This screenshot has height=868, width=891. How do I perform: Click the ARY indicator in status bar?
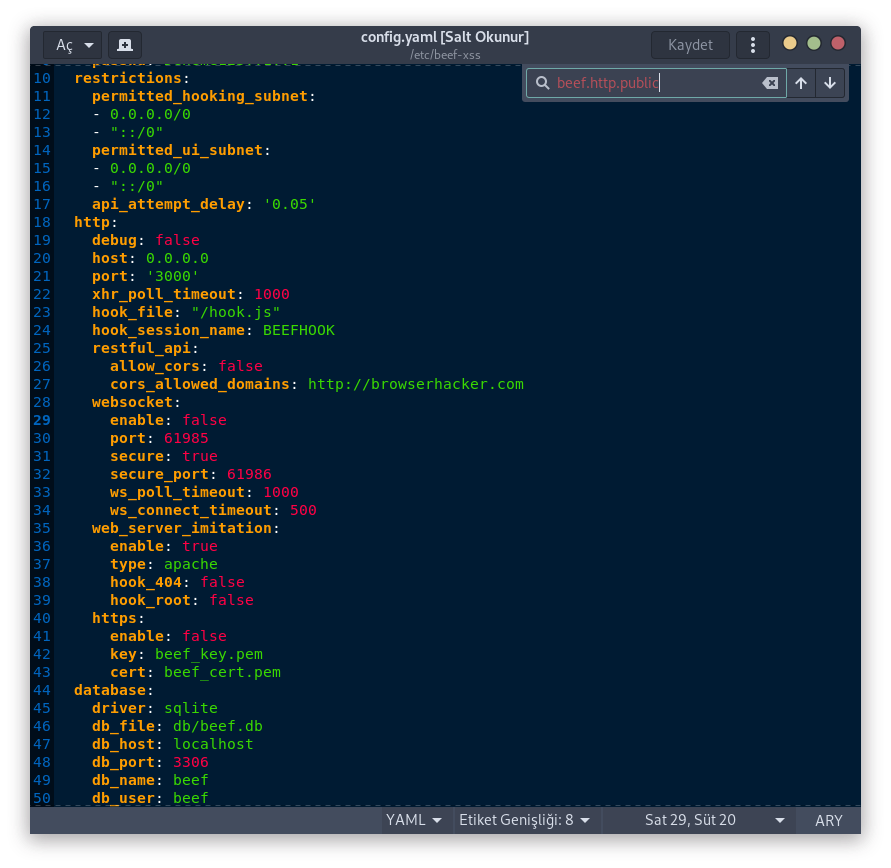point(828,820)
